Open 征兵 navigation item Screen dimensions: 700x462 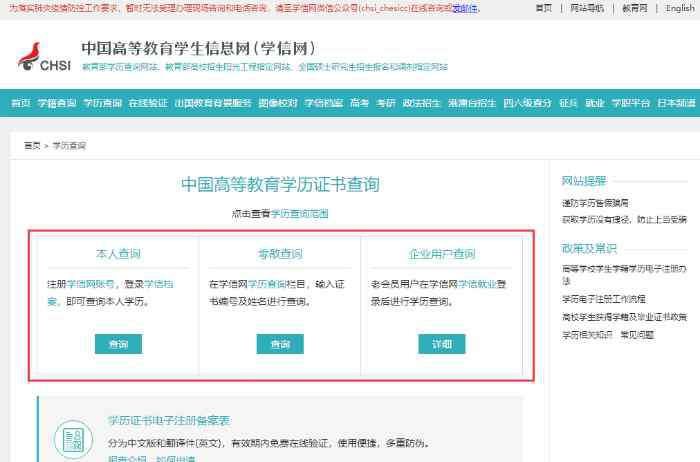point(568,103)
